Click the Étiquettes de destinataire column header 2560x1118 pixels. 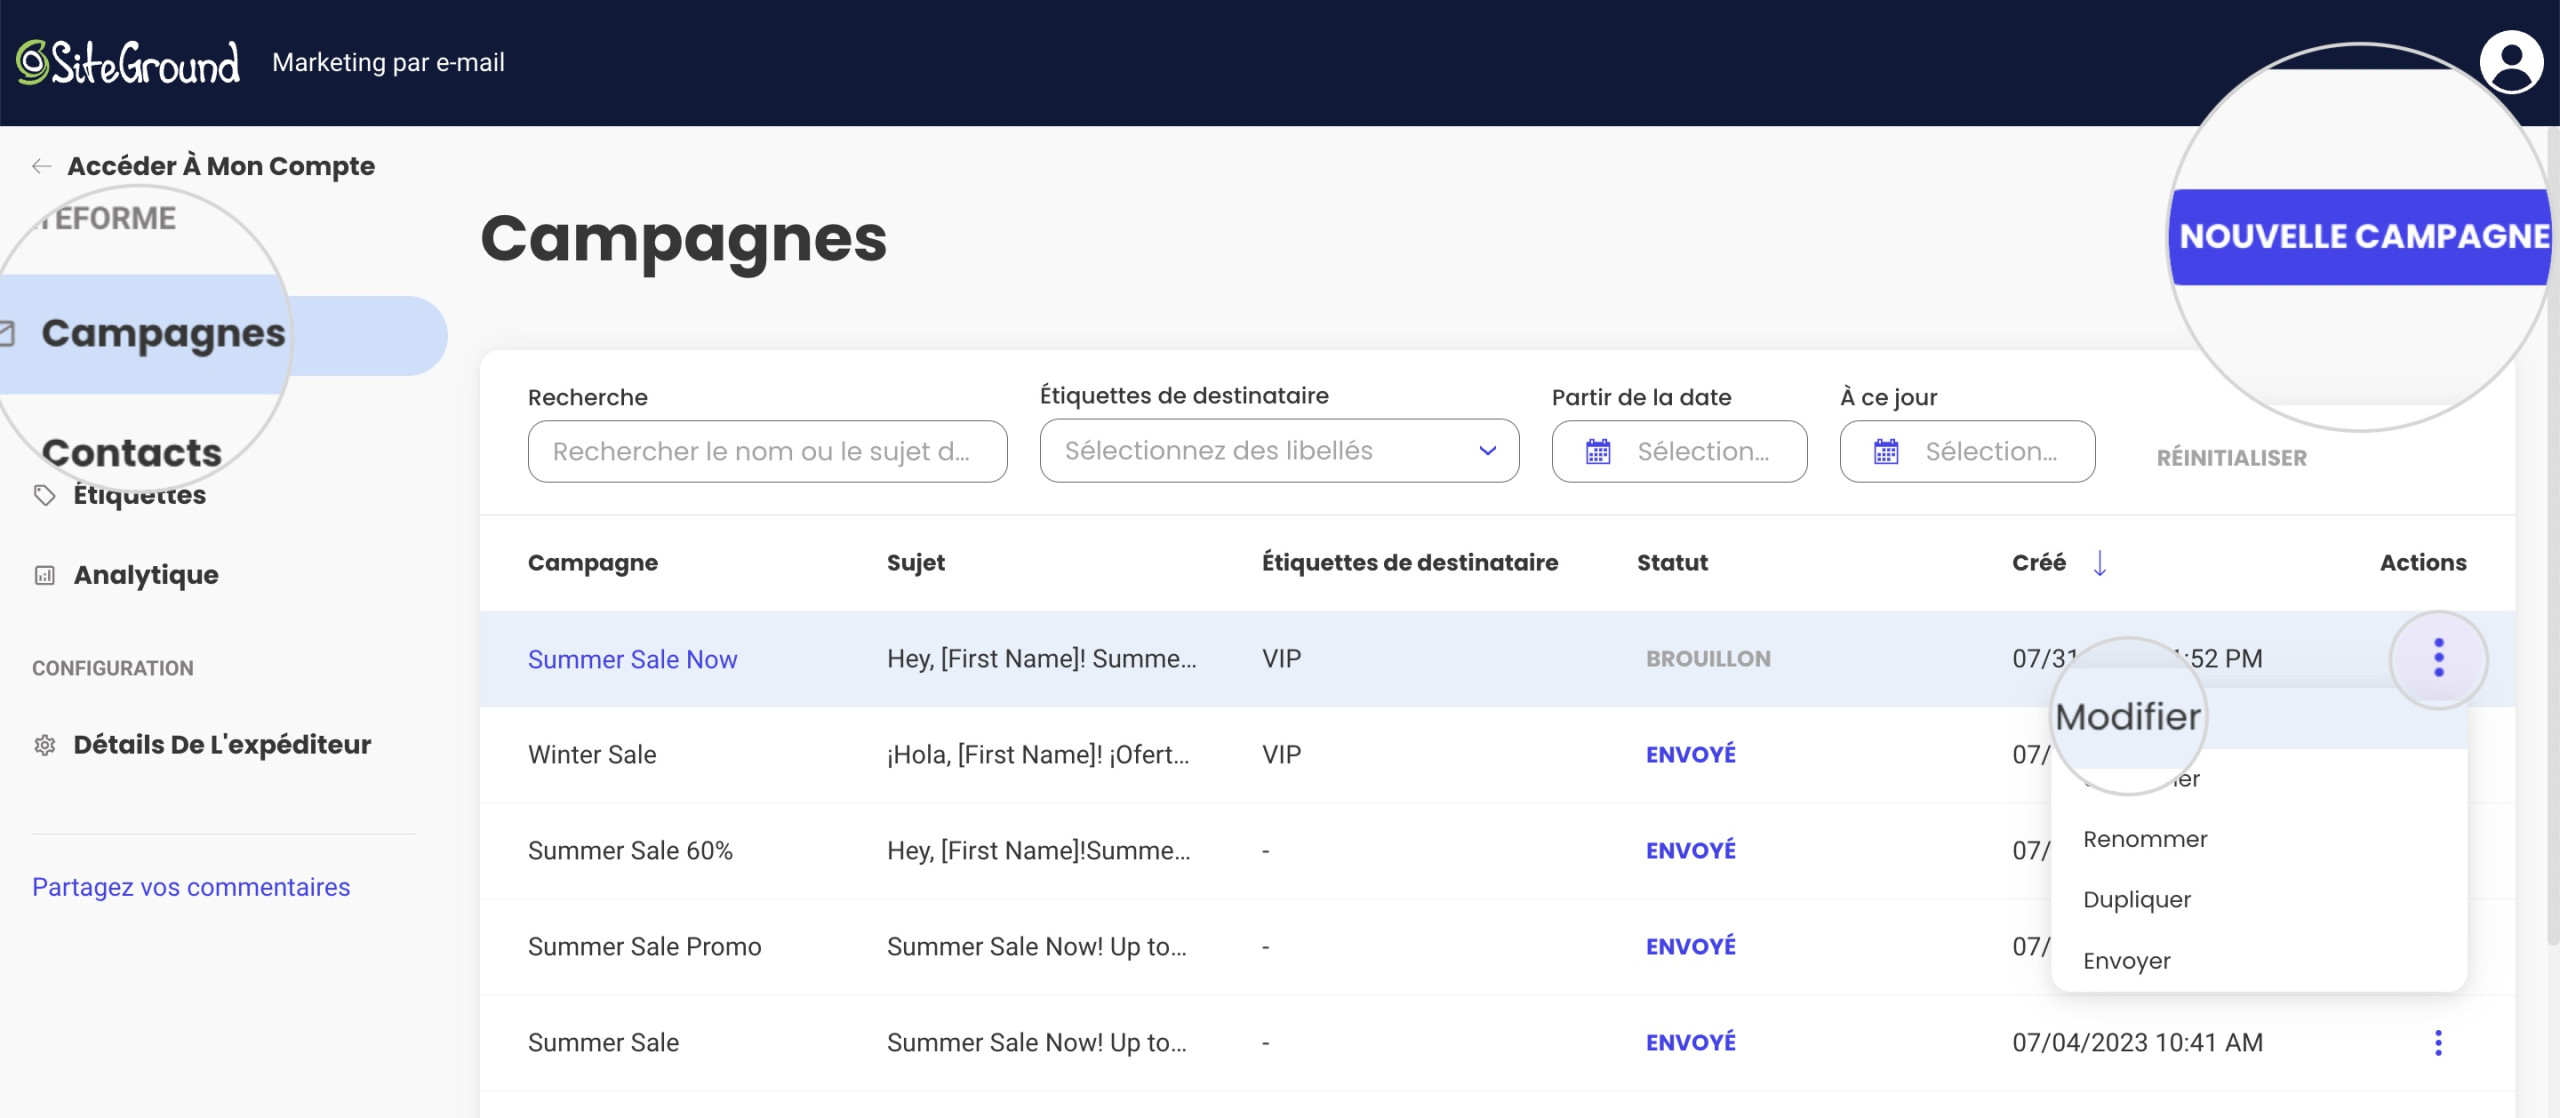[x=1410, y=563]
